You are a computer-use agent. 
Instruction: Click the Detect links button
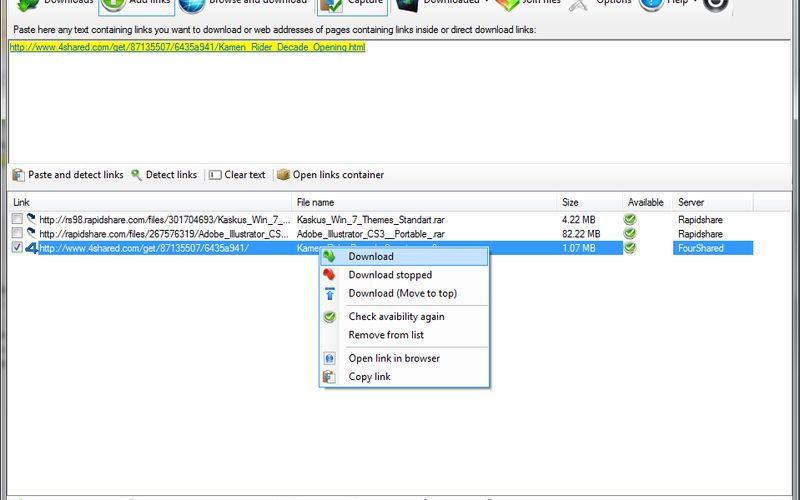tap(164, 175)
